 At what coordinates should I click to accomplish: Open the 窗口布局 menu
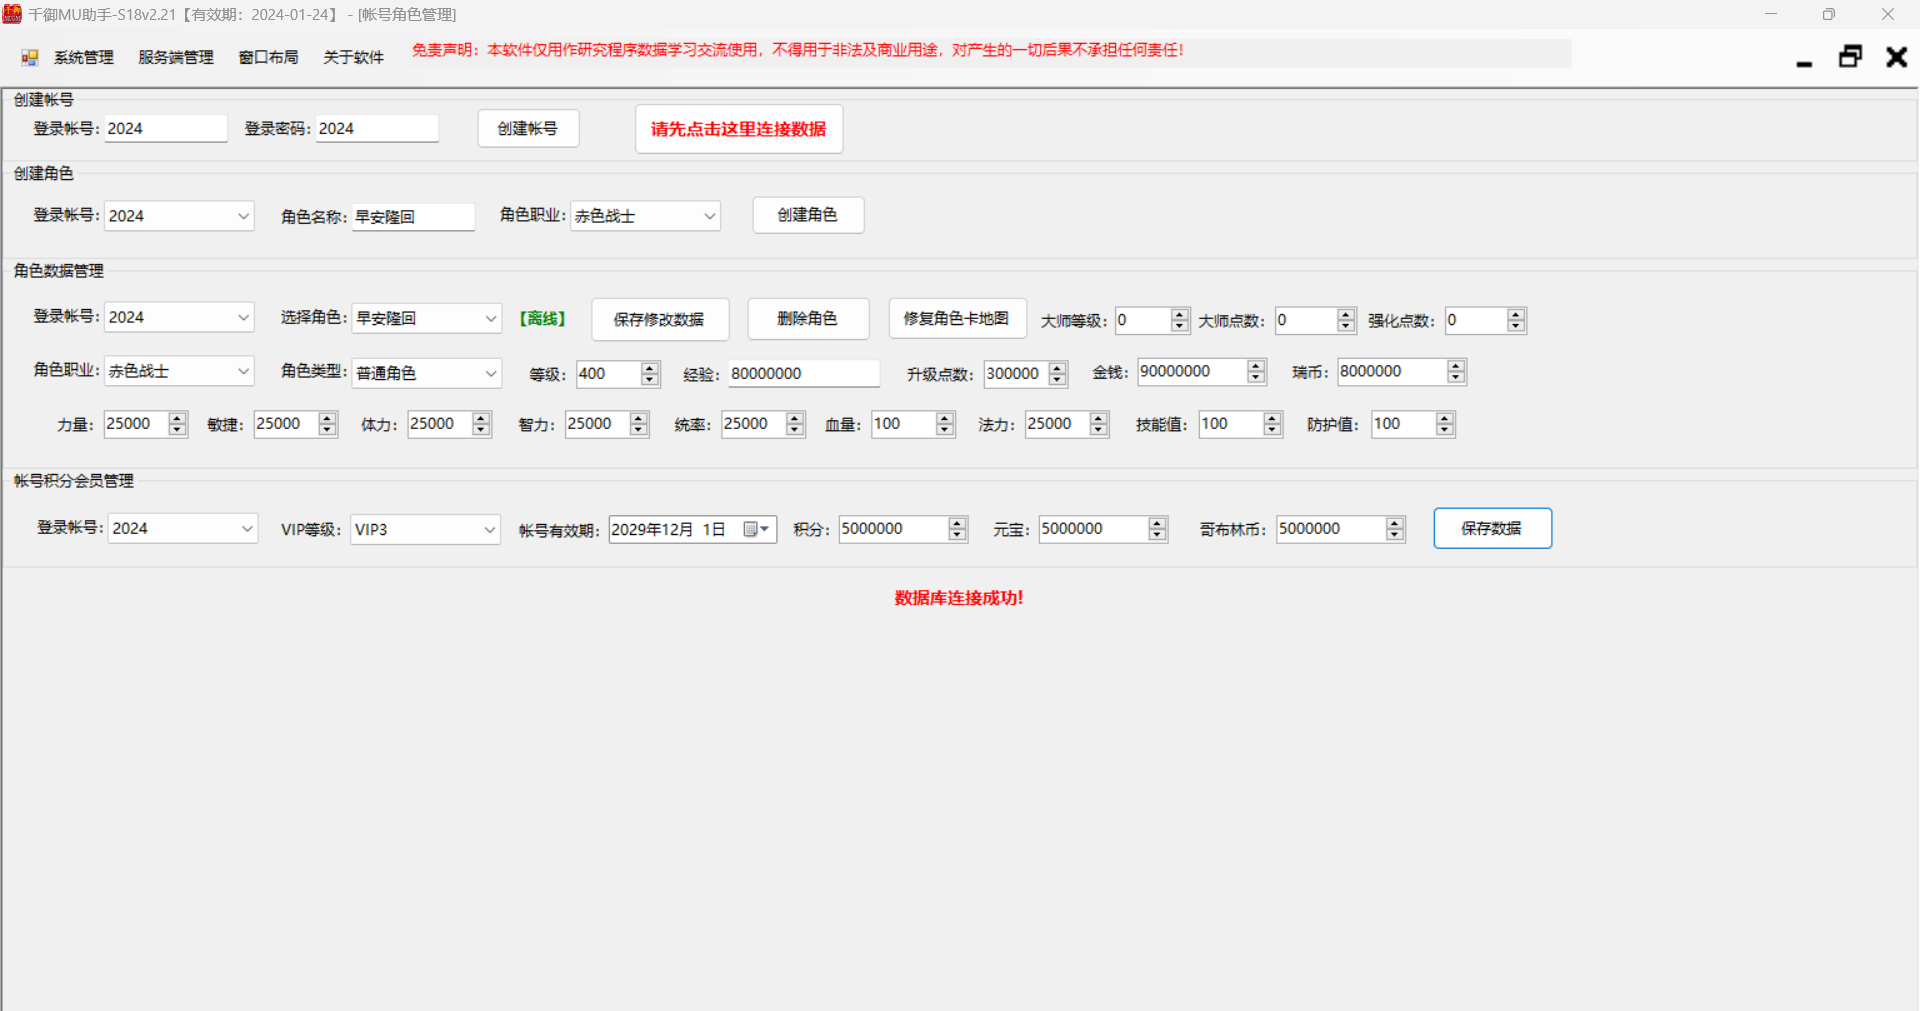268,58
